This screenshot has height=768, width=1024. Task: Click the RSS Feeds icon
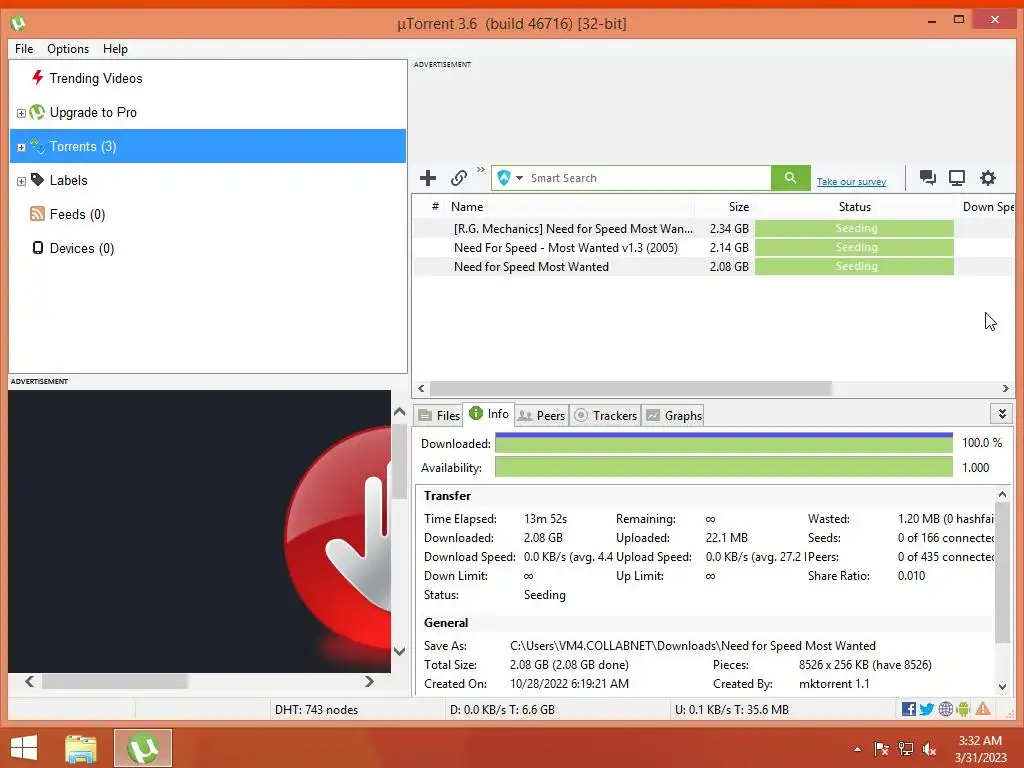(37, 214)
